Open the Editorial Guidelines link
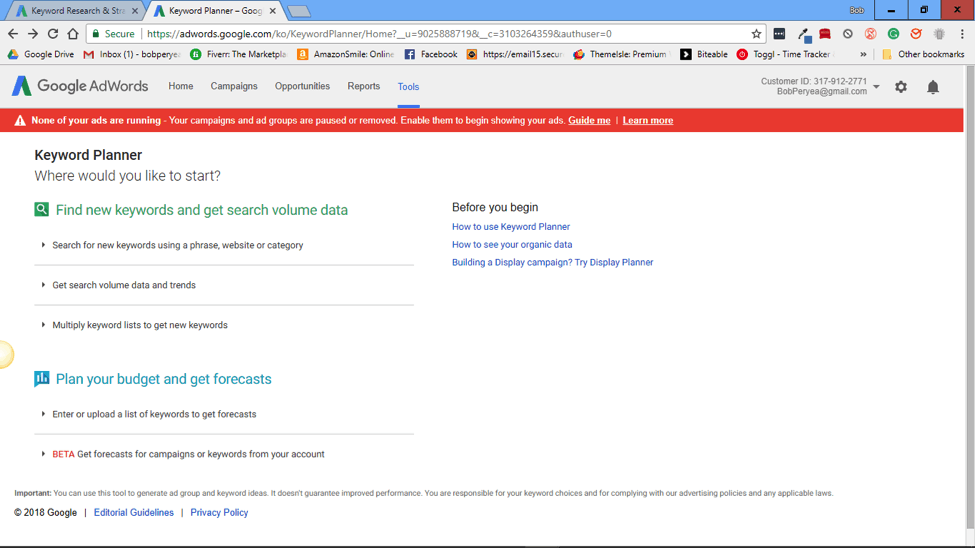Screen dimensions: 975x548 tap(134, 513)
